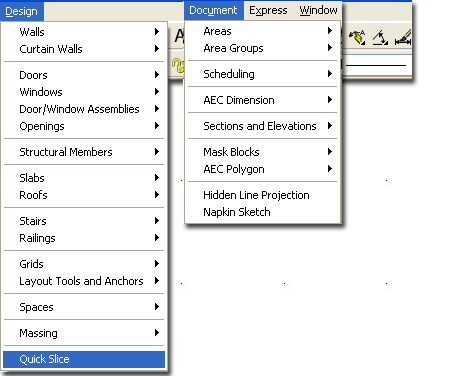Expand the Sections and Elevations submenu arrow
Image resolution: width=450 pixels, height=376 pixels.
[330, 126]
